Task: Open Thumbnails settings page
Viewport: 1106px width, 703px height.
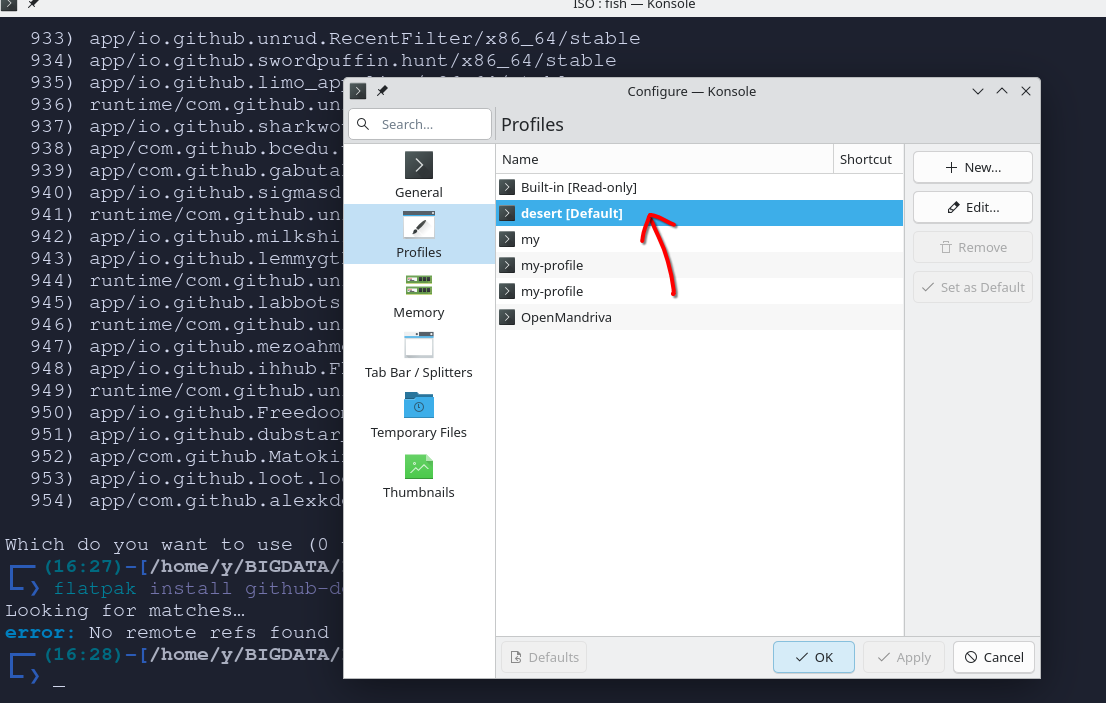Action: point(418,474)
